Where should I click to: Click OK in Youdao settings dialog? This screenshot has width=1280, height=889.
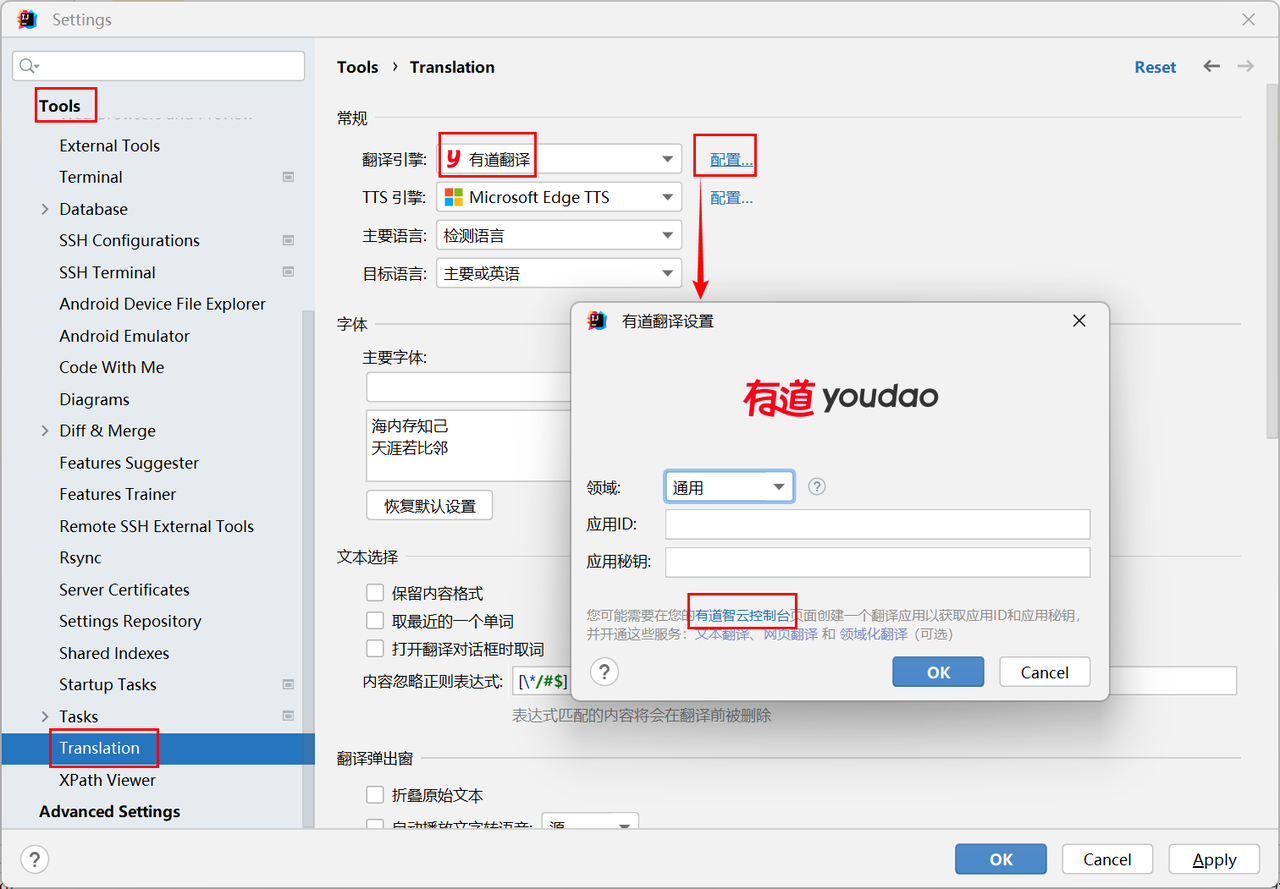pos(938,672)
